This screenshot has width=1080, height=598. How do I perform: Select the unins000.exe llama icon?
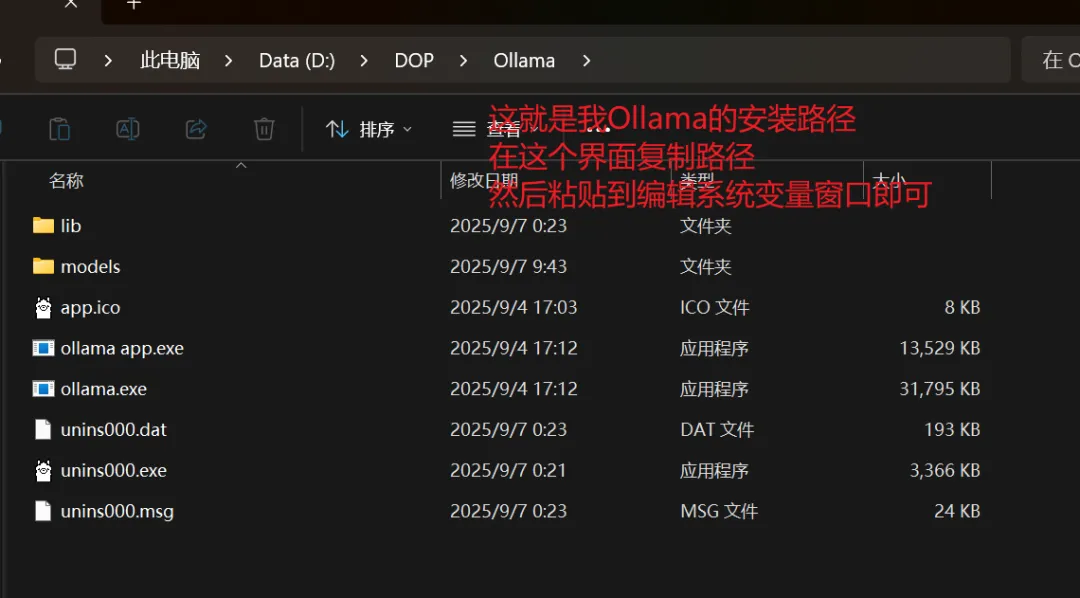coord(43,471)
